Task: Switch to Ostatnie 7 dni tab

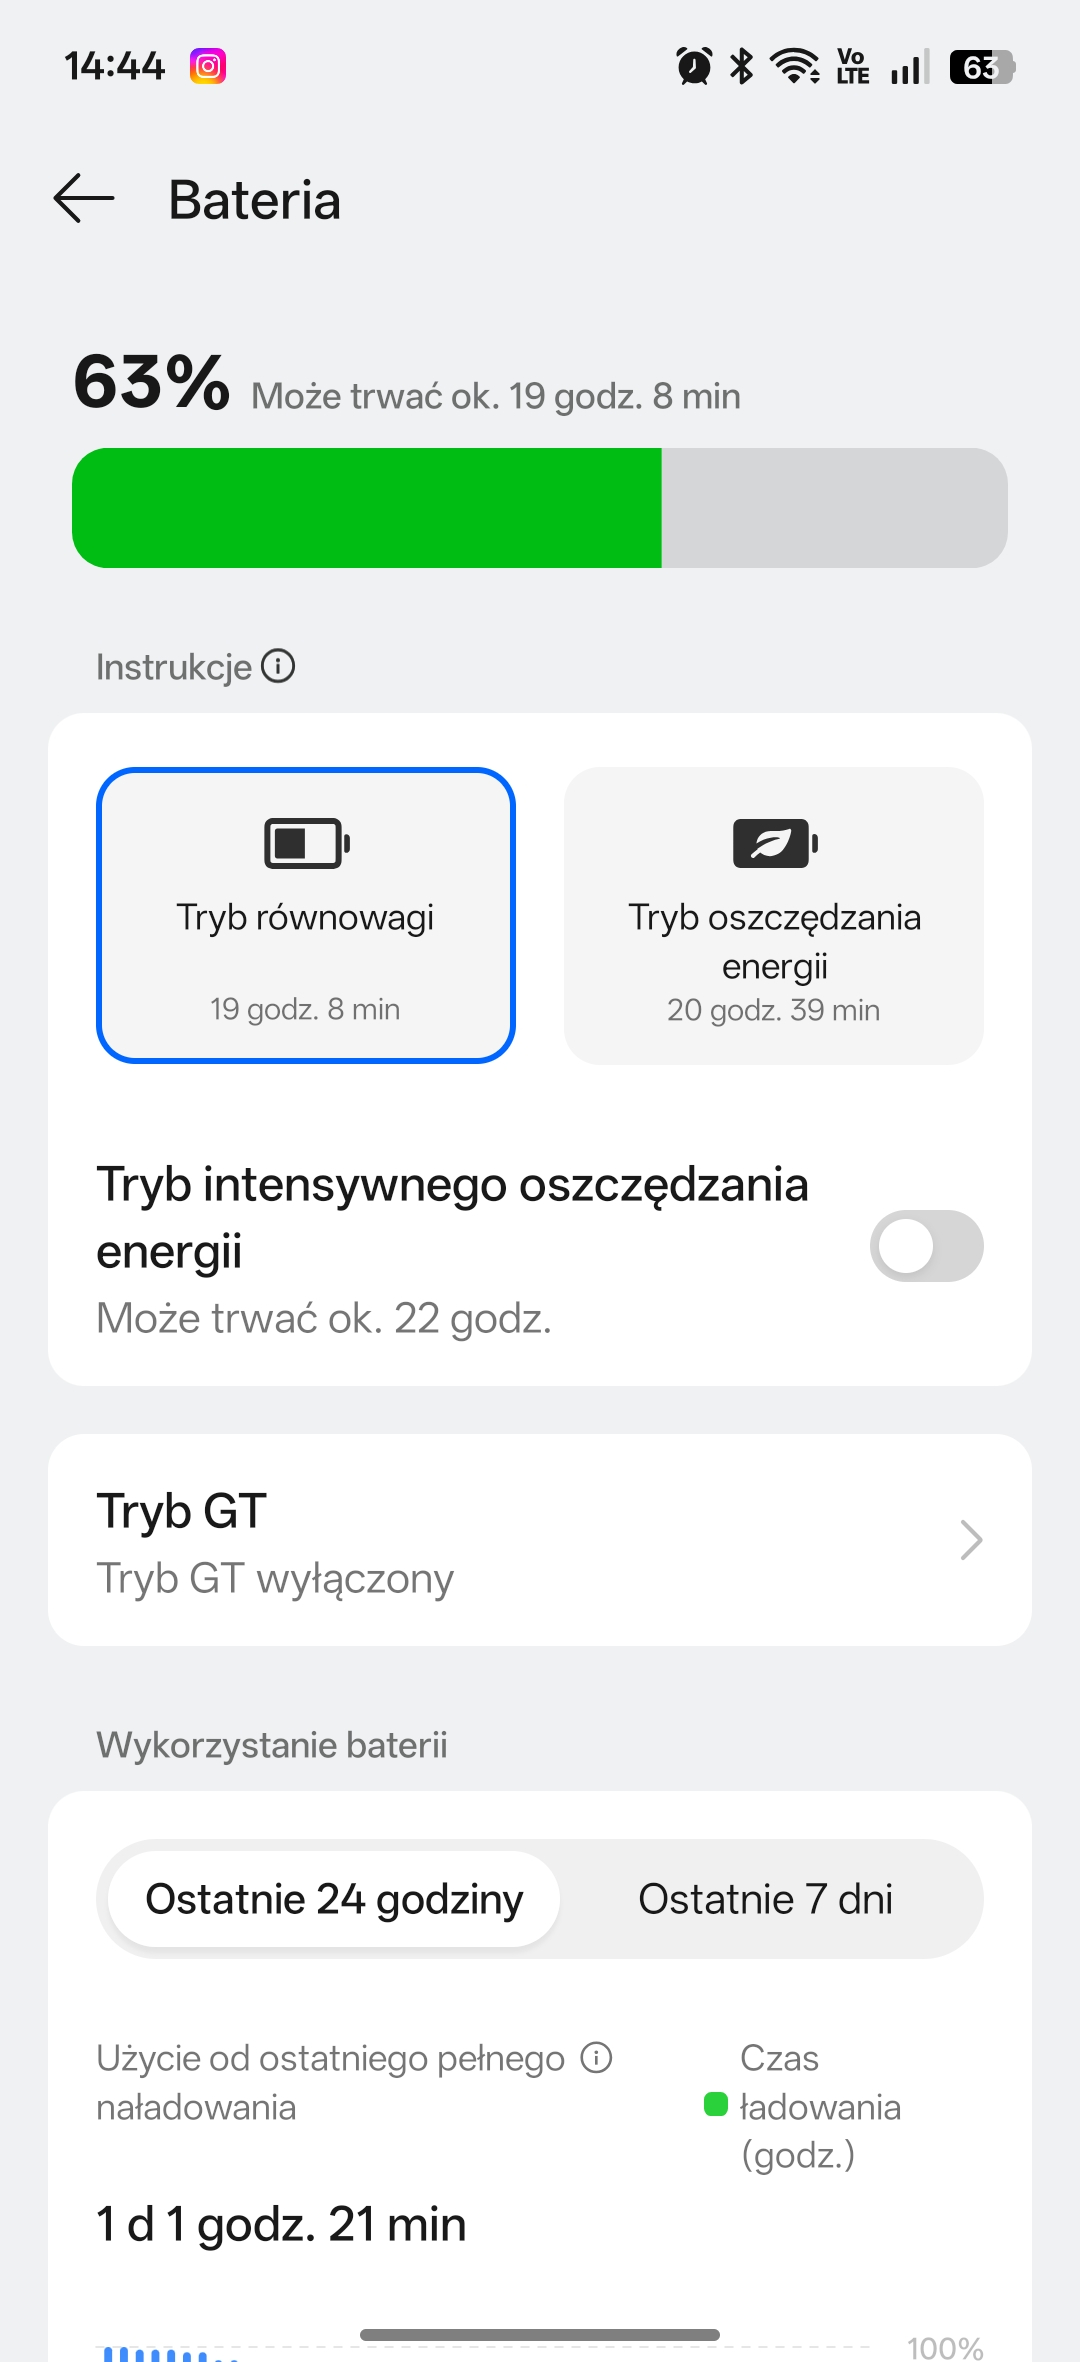Action: 765,1899
